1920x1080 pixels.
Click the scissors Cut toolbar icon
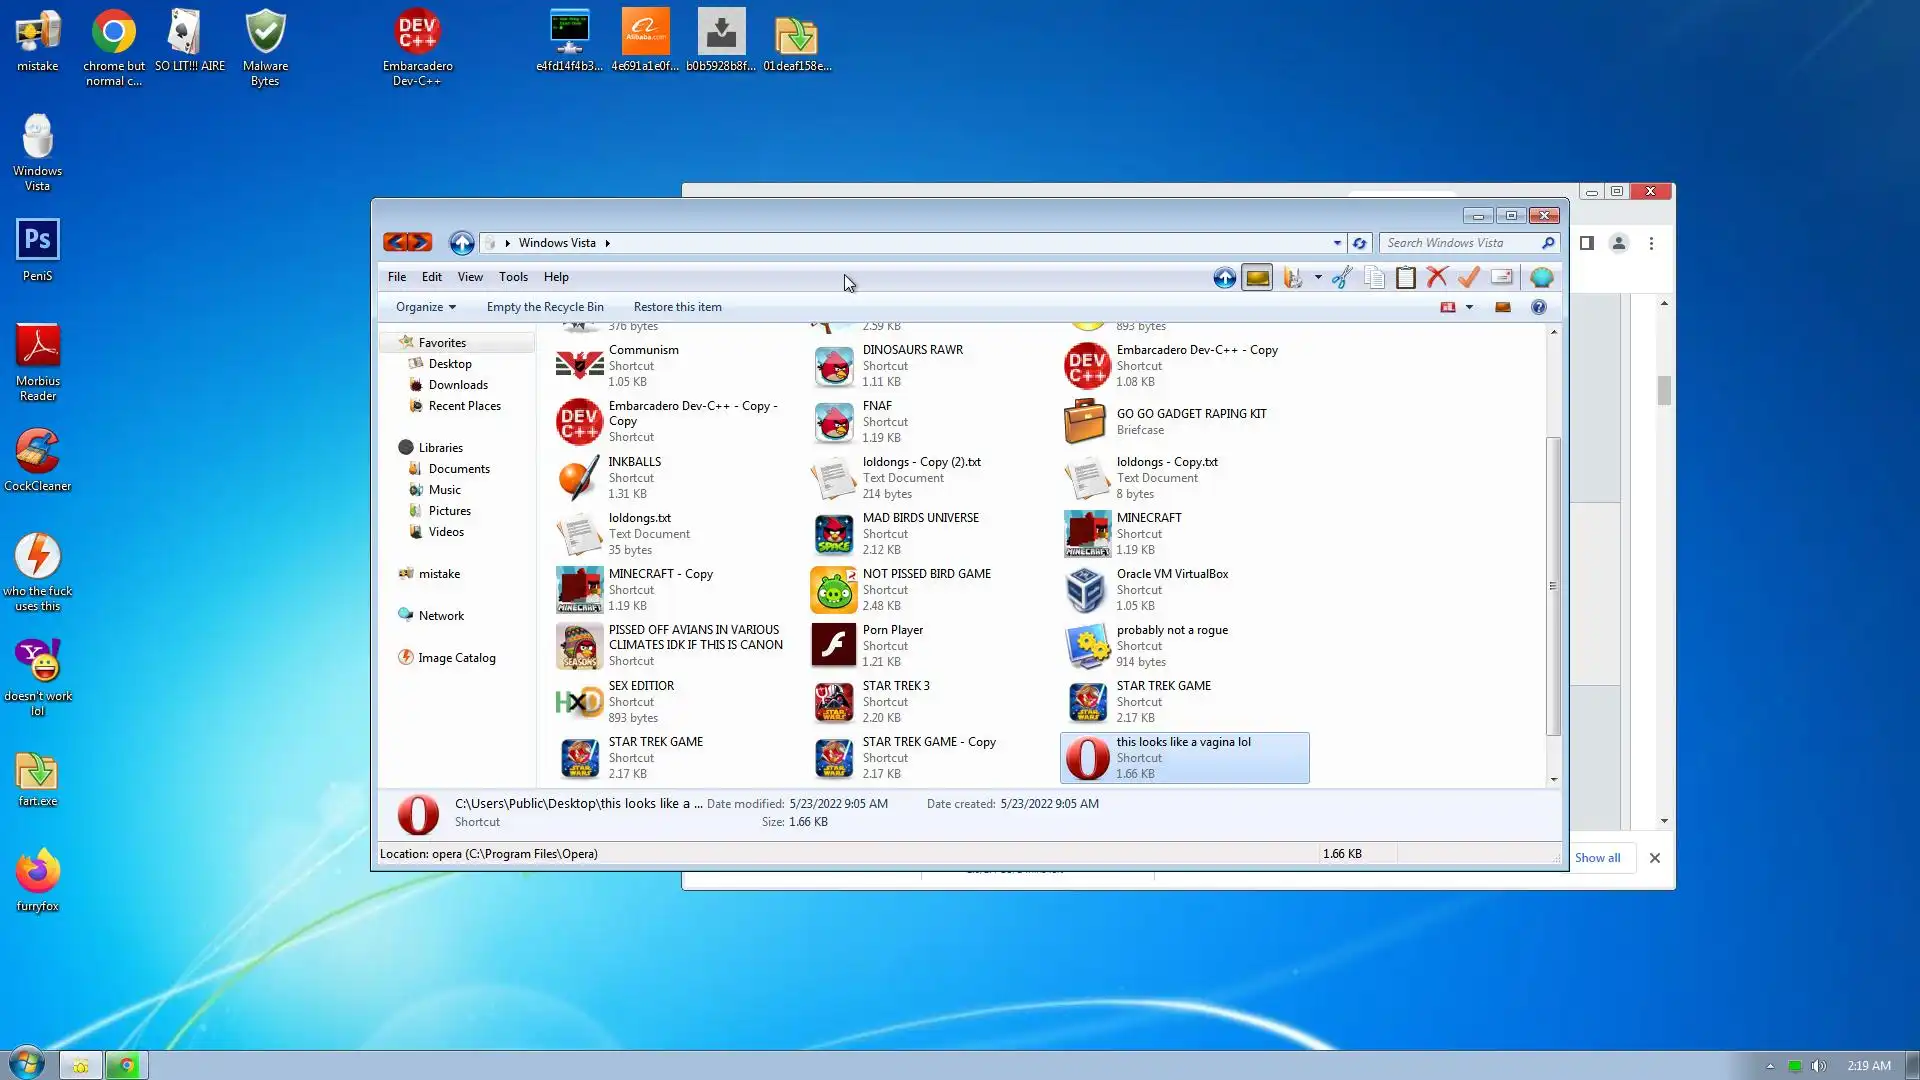coord(1342,278)
